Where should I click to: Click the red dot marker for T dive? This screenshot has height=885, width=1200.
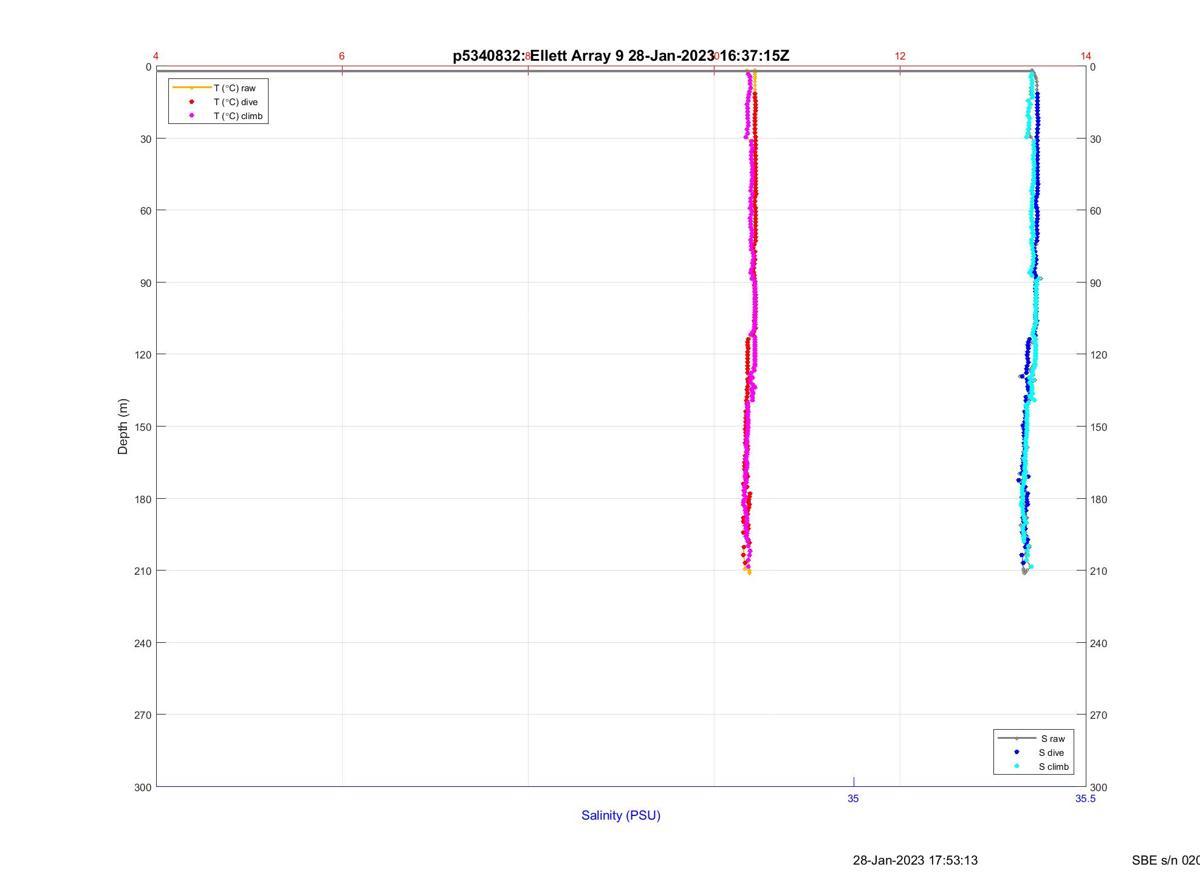point(191,102)
